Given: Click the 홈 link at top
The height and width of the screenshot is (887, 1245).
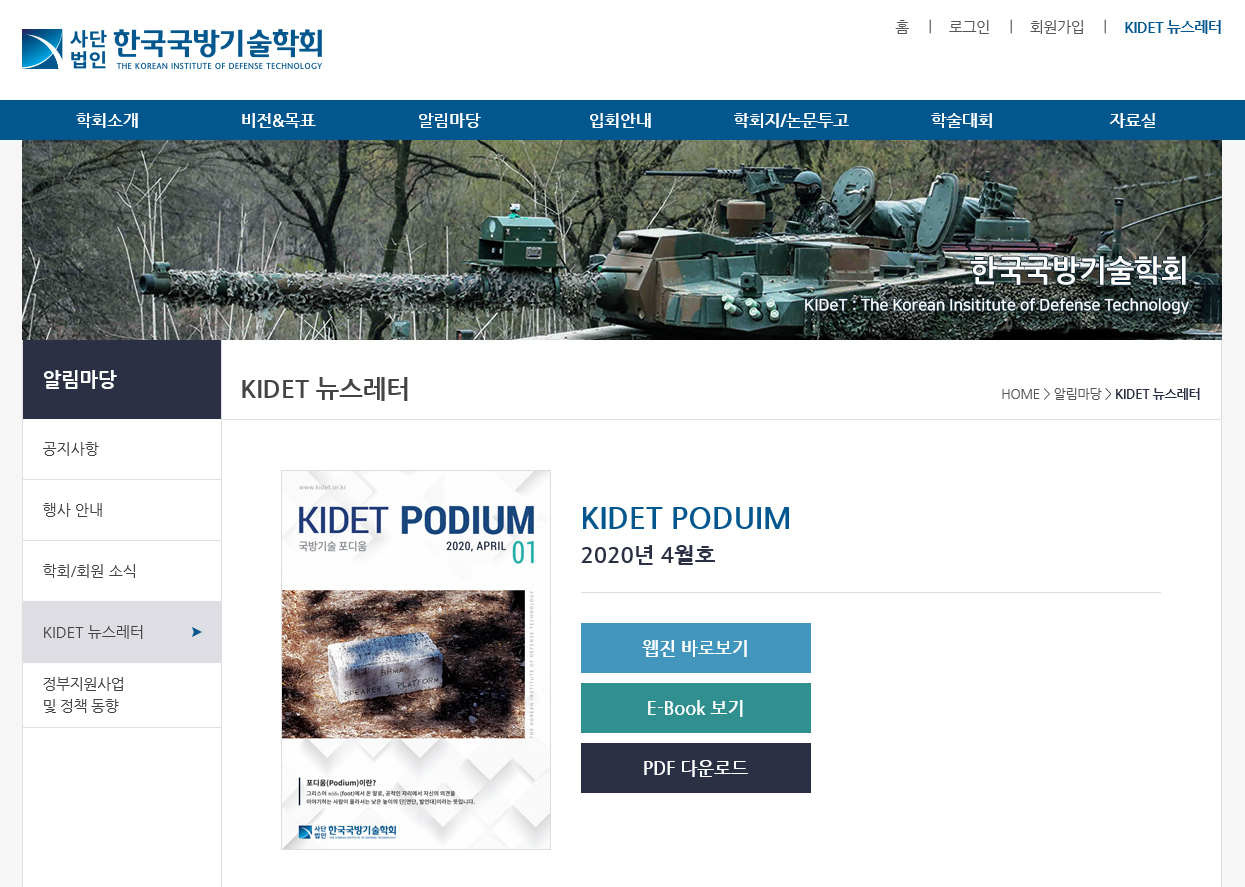Looking at the screenshot, I should point(902,27).
